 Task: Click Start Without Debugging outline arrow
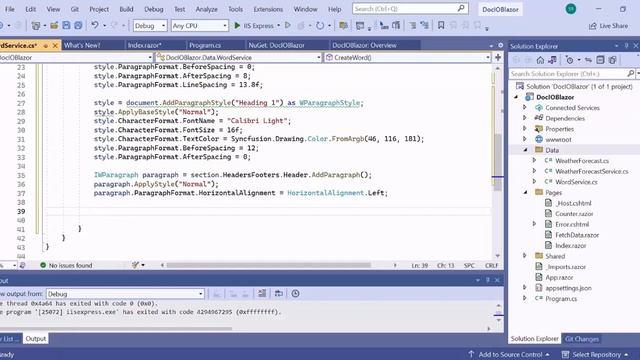click(288, 25)
